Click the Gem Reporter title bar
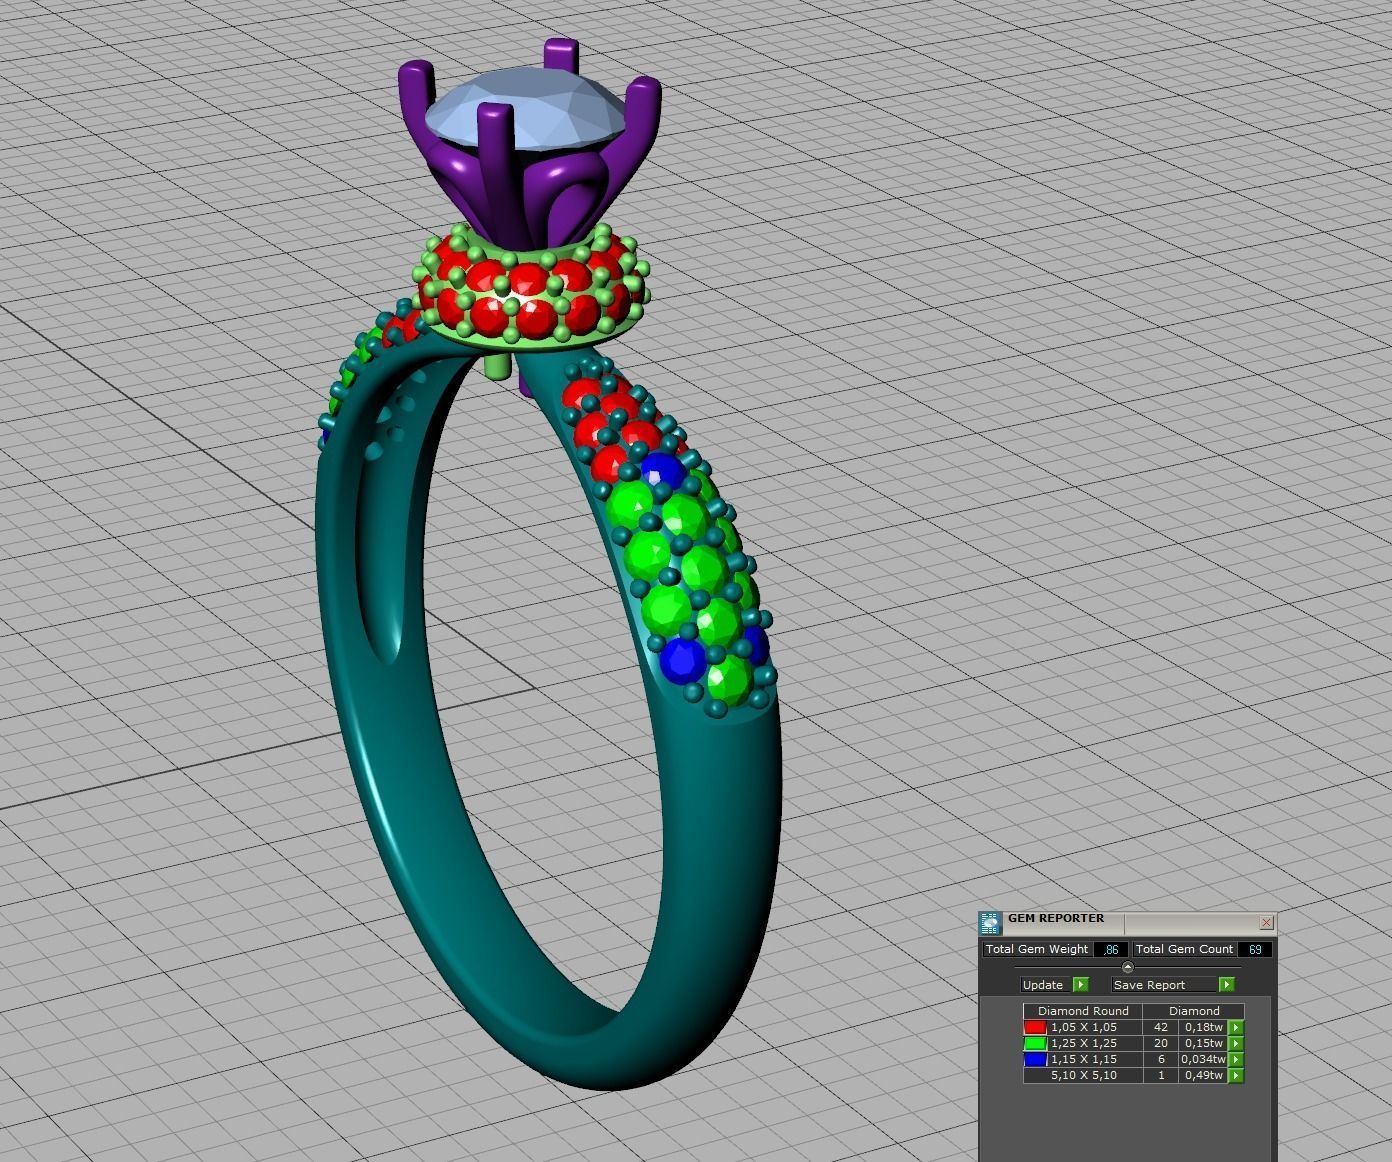The width and height of the screenshot is (1392, 1162). (x=1127, y=923)
